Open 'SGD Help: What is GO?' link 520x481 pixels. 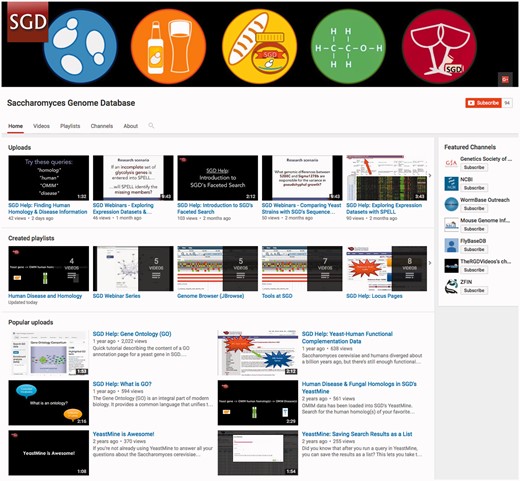point(122,384)
